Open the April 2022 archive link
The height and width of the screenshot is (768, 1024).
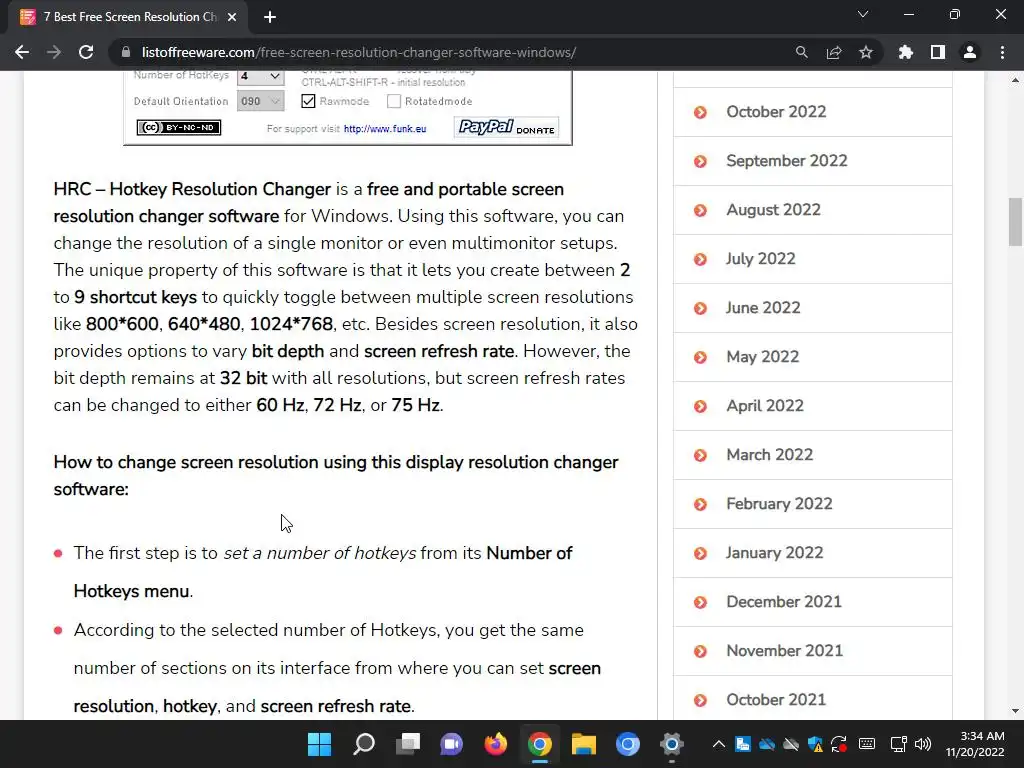(765, 406)
